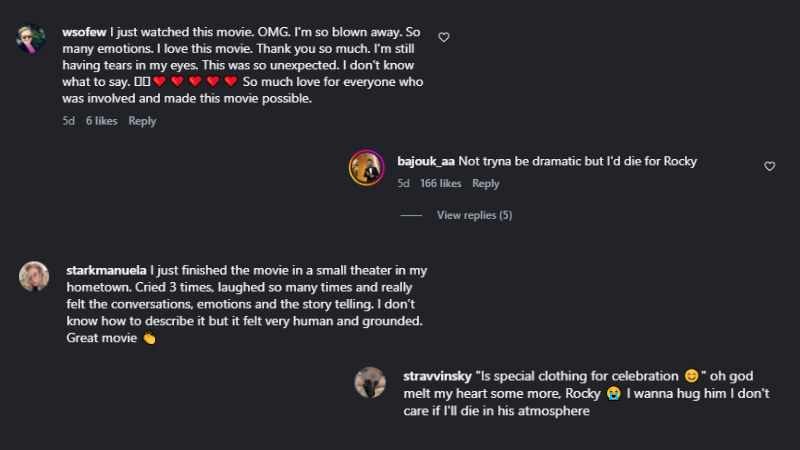The width and height of the screenshot is (800, 450).
Task: Reply to wsofew's comment
Action: point(142,121)
